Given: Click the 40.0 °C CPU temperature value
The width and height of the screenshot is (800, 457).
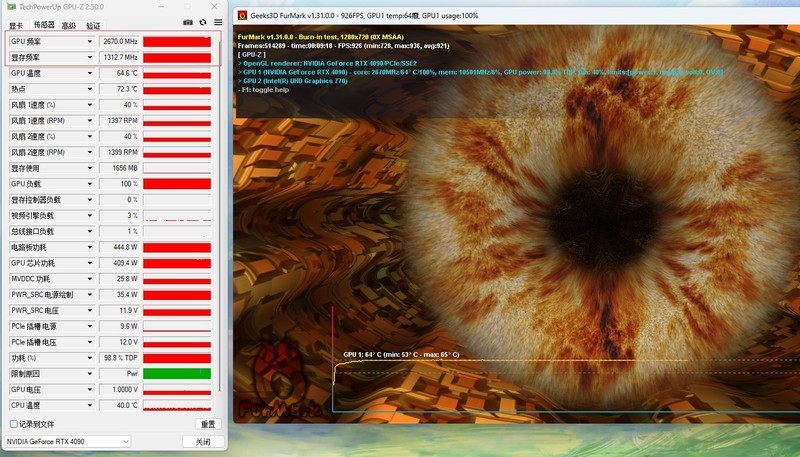Looking at the screenshot, I should coord(119,405).
